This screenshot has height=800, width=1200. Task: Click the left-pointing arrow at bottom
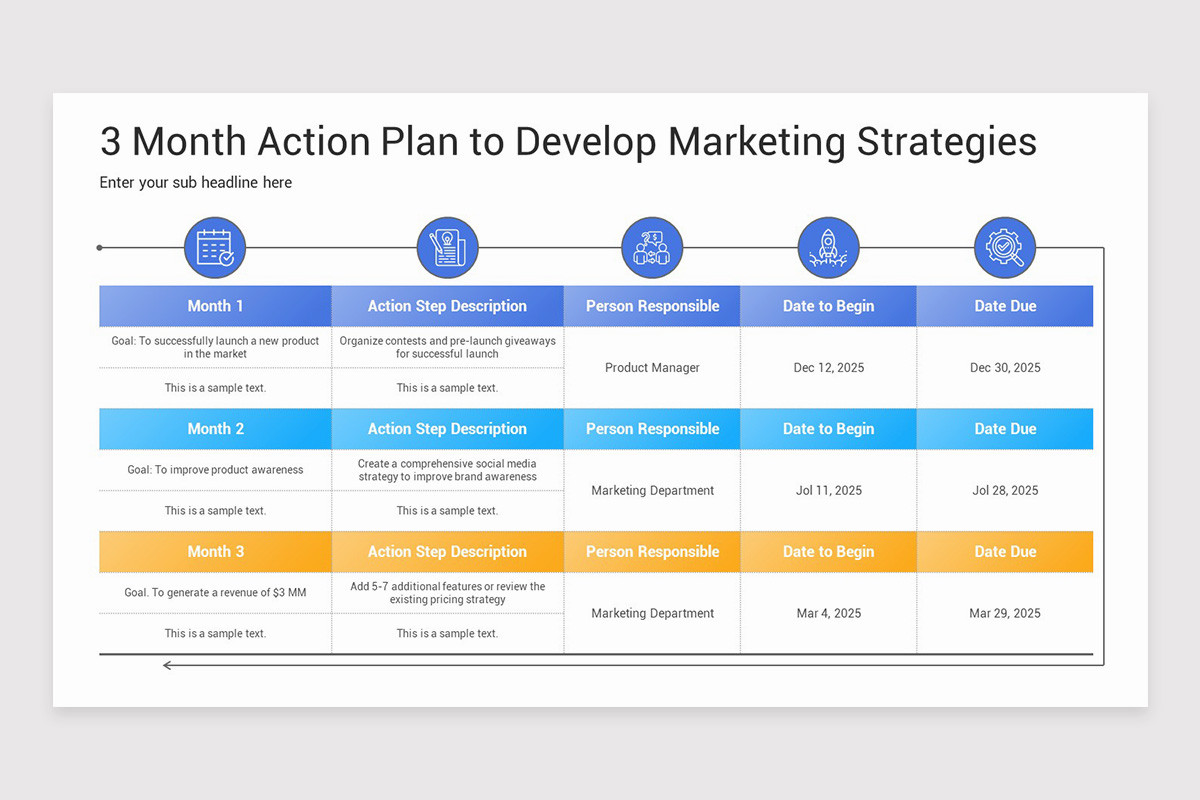[x=169, y=665]
